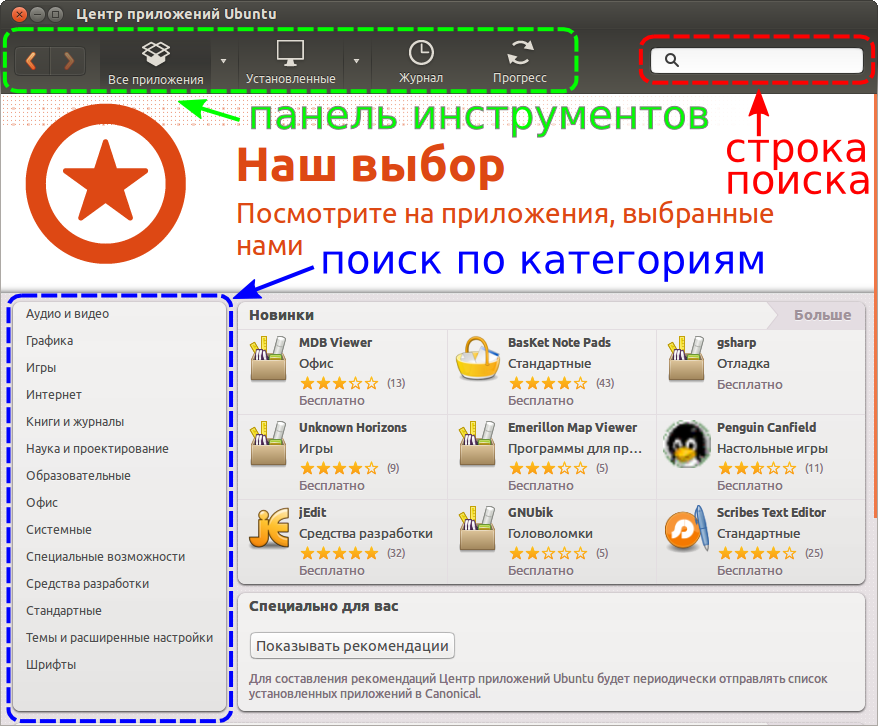
Task: Open the BasKet Note Pads title
Action: pos(559,343)
